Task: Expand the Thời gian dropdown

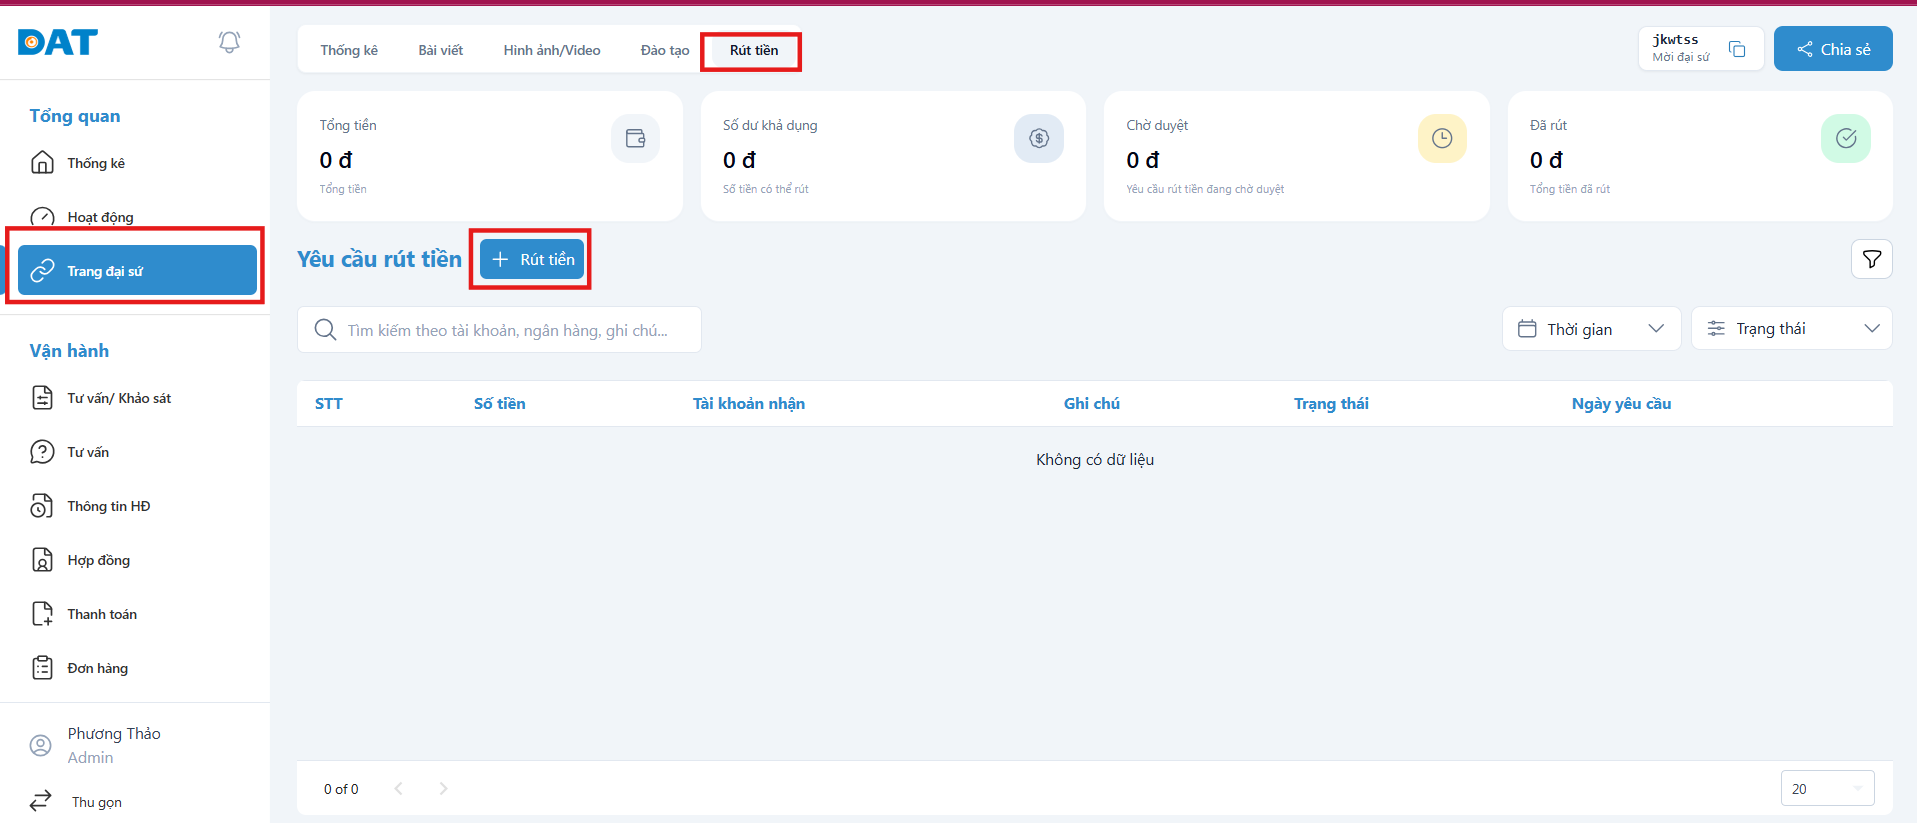Action: click(x=1591, y=329)
